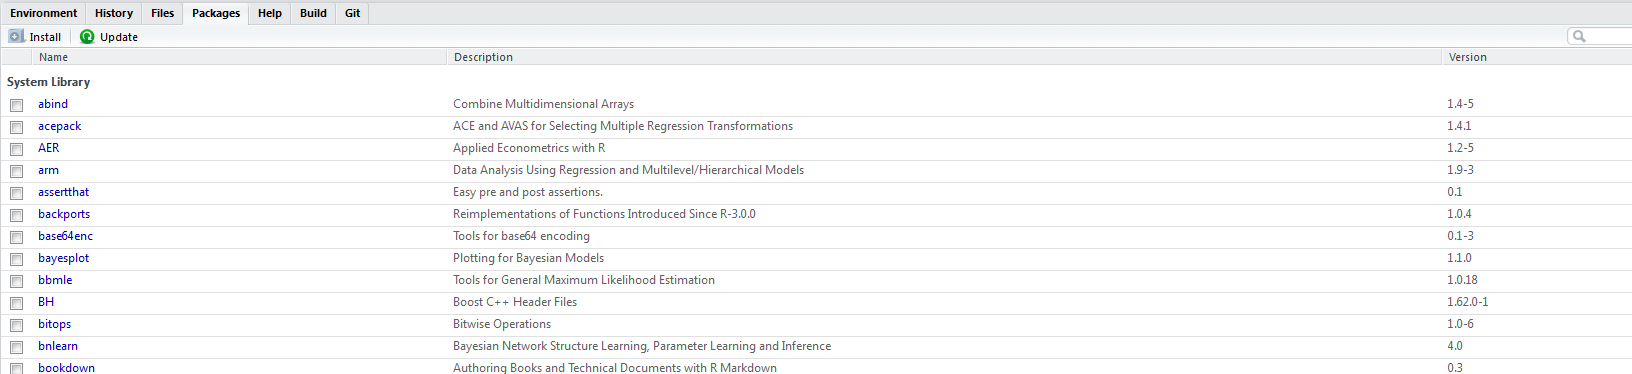Select description 'Bitwise Operations'
The width and height of the screenshot is (1632, 374).
502,324
